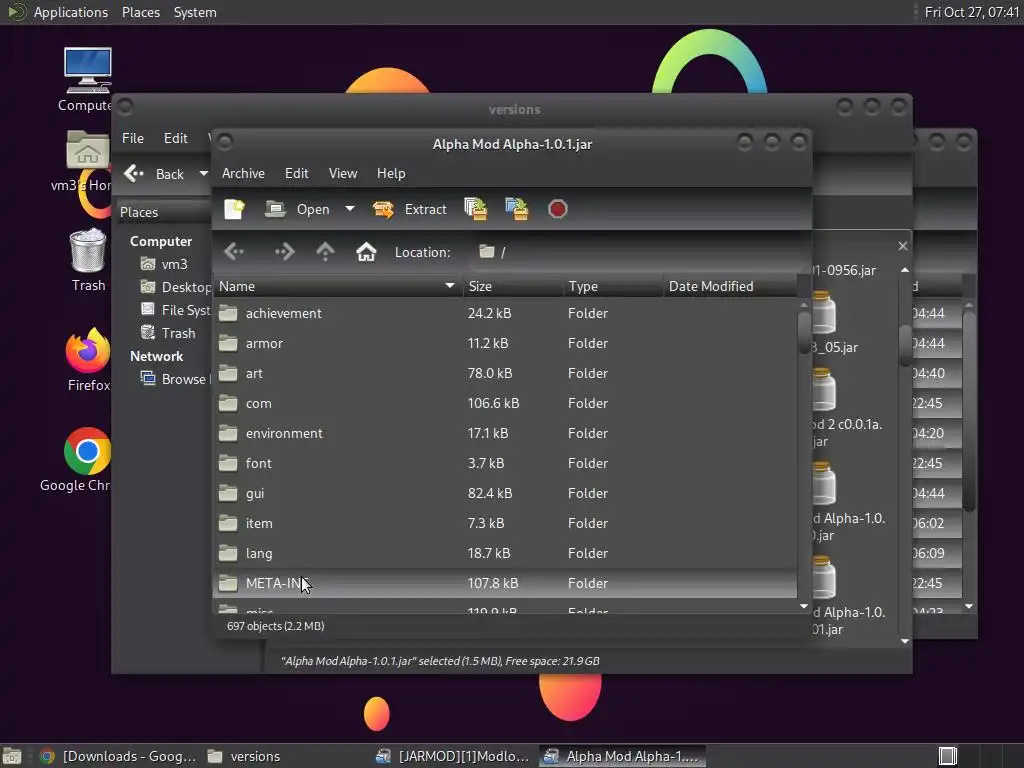Open the Computer desktop icon
1024x768 pixels.
tap(87, 80)
